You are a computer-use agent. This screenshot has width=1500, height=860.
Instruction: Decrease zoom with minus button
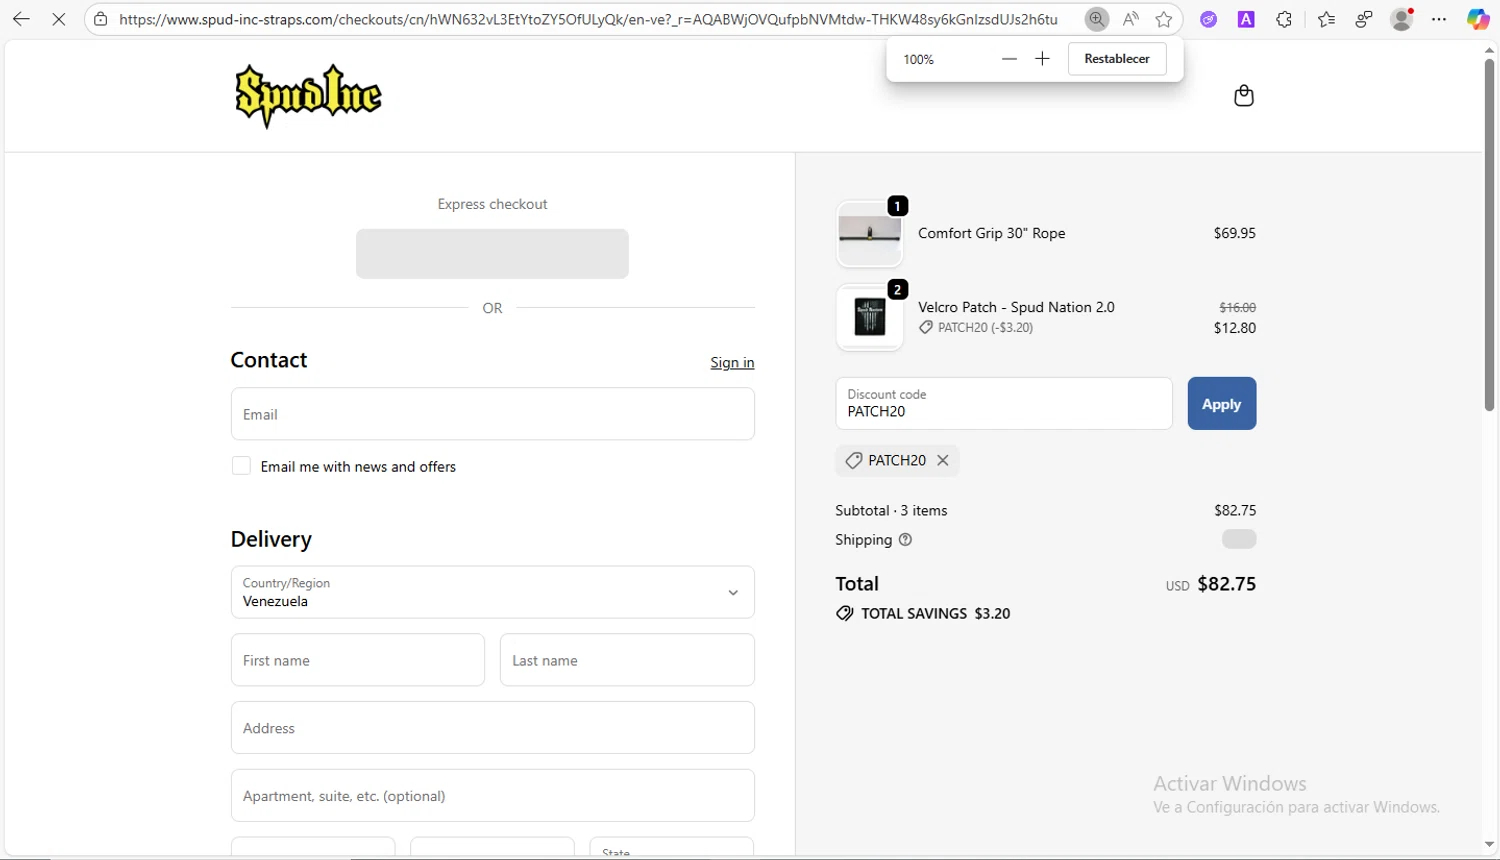(x=1009, y=59)
